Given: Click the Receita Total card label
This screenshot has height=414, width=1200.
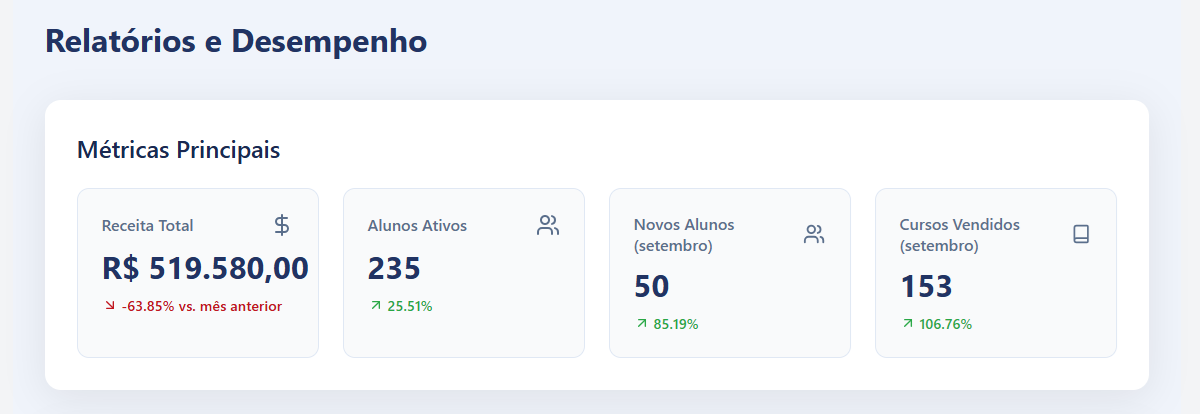Looking at the screenshot, I should (x=147, y=225).
